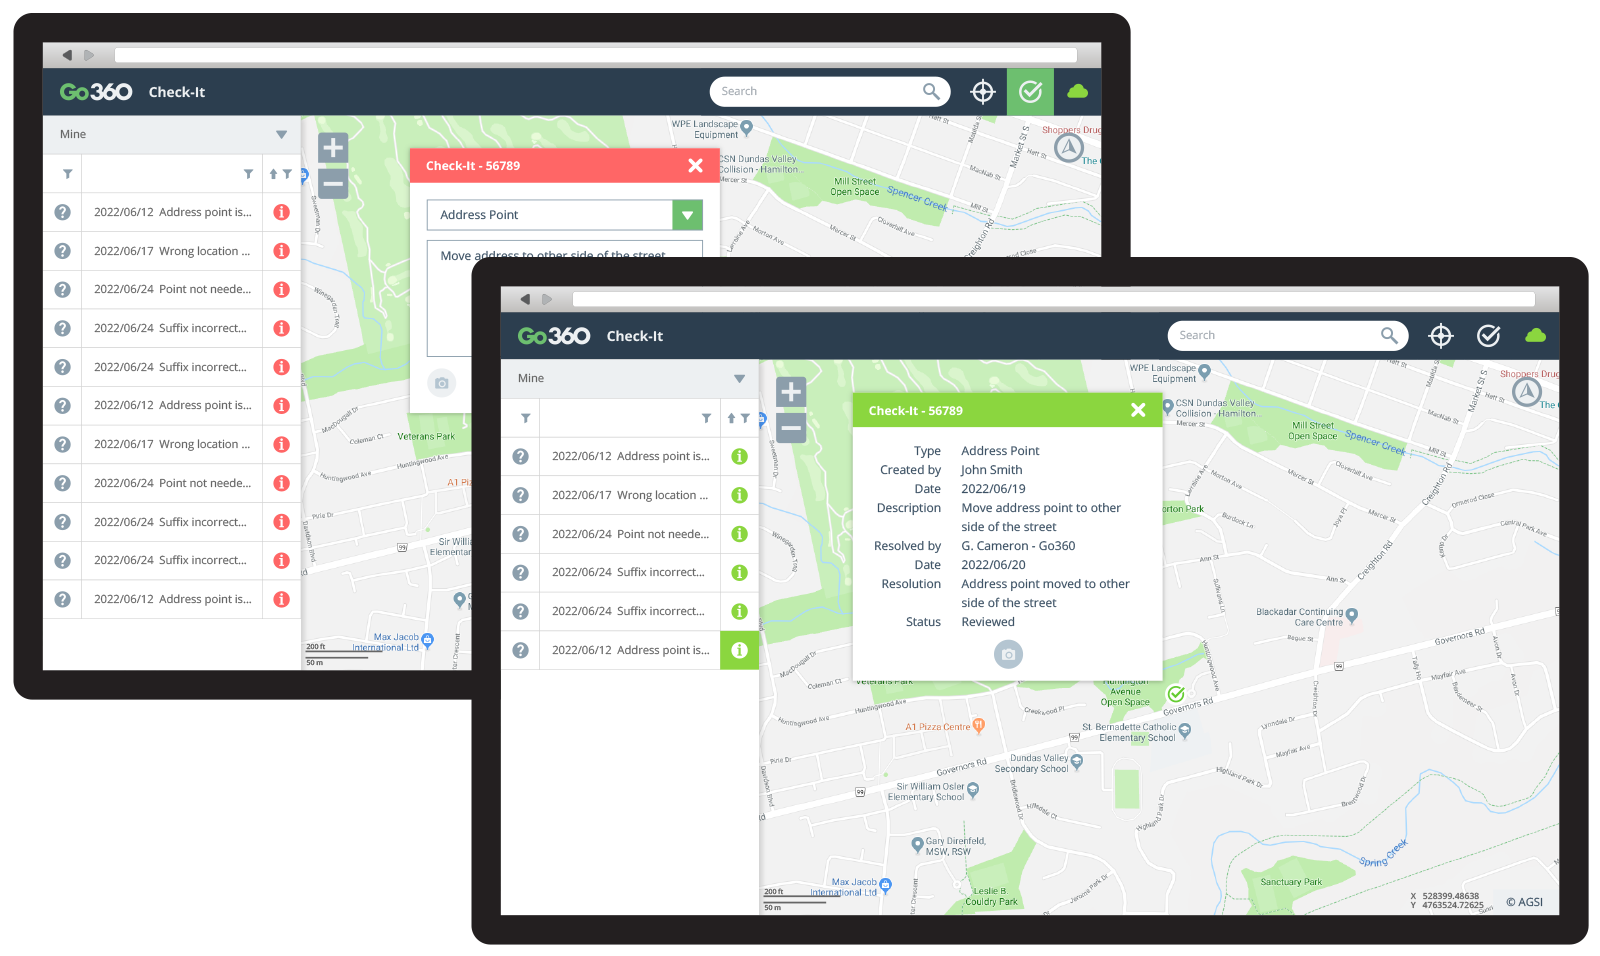Toggle the sort arrow filter in front list header
Screen dimensions: 1600x956
pos(738,418)
